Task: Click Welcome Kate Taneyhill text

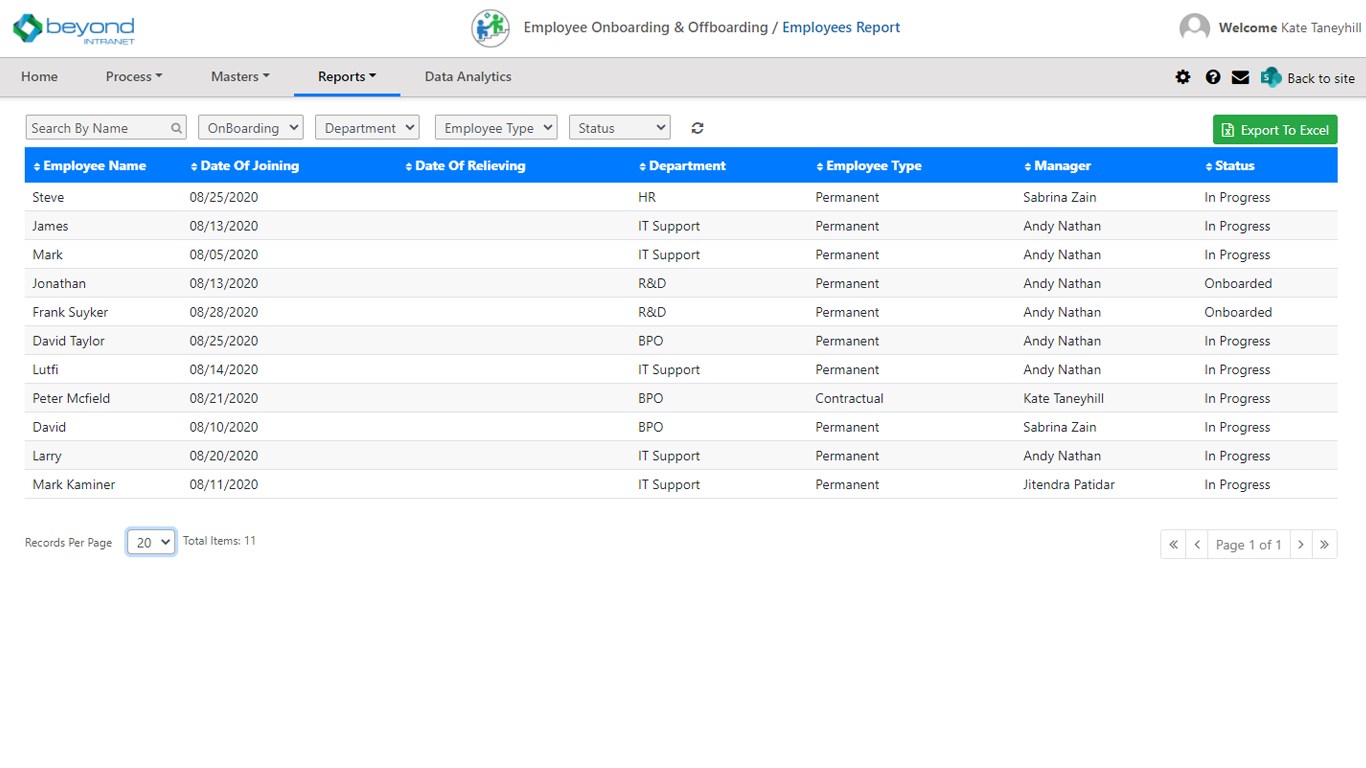Action: coord(1290,28)
